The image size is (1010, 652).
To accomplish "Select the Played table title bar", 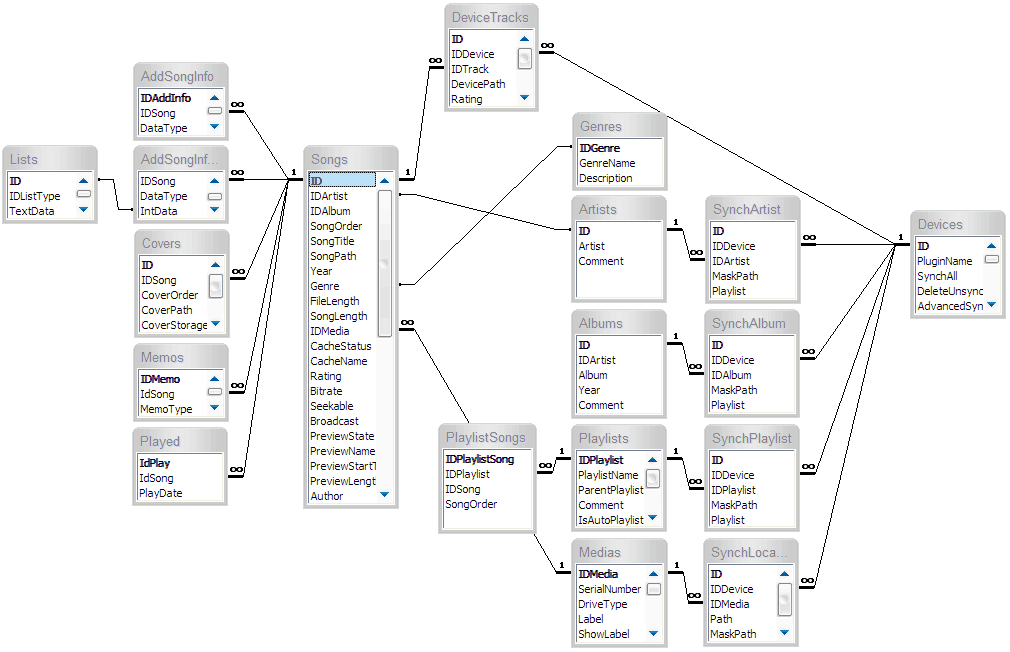I will point(180,441).
